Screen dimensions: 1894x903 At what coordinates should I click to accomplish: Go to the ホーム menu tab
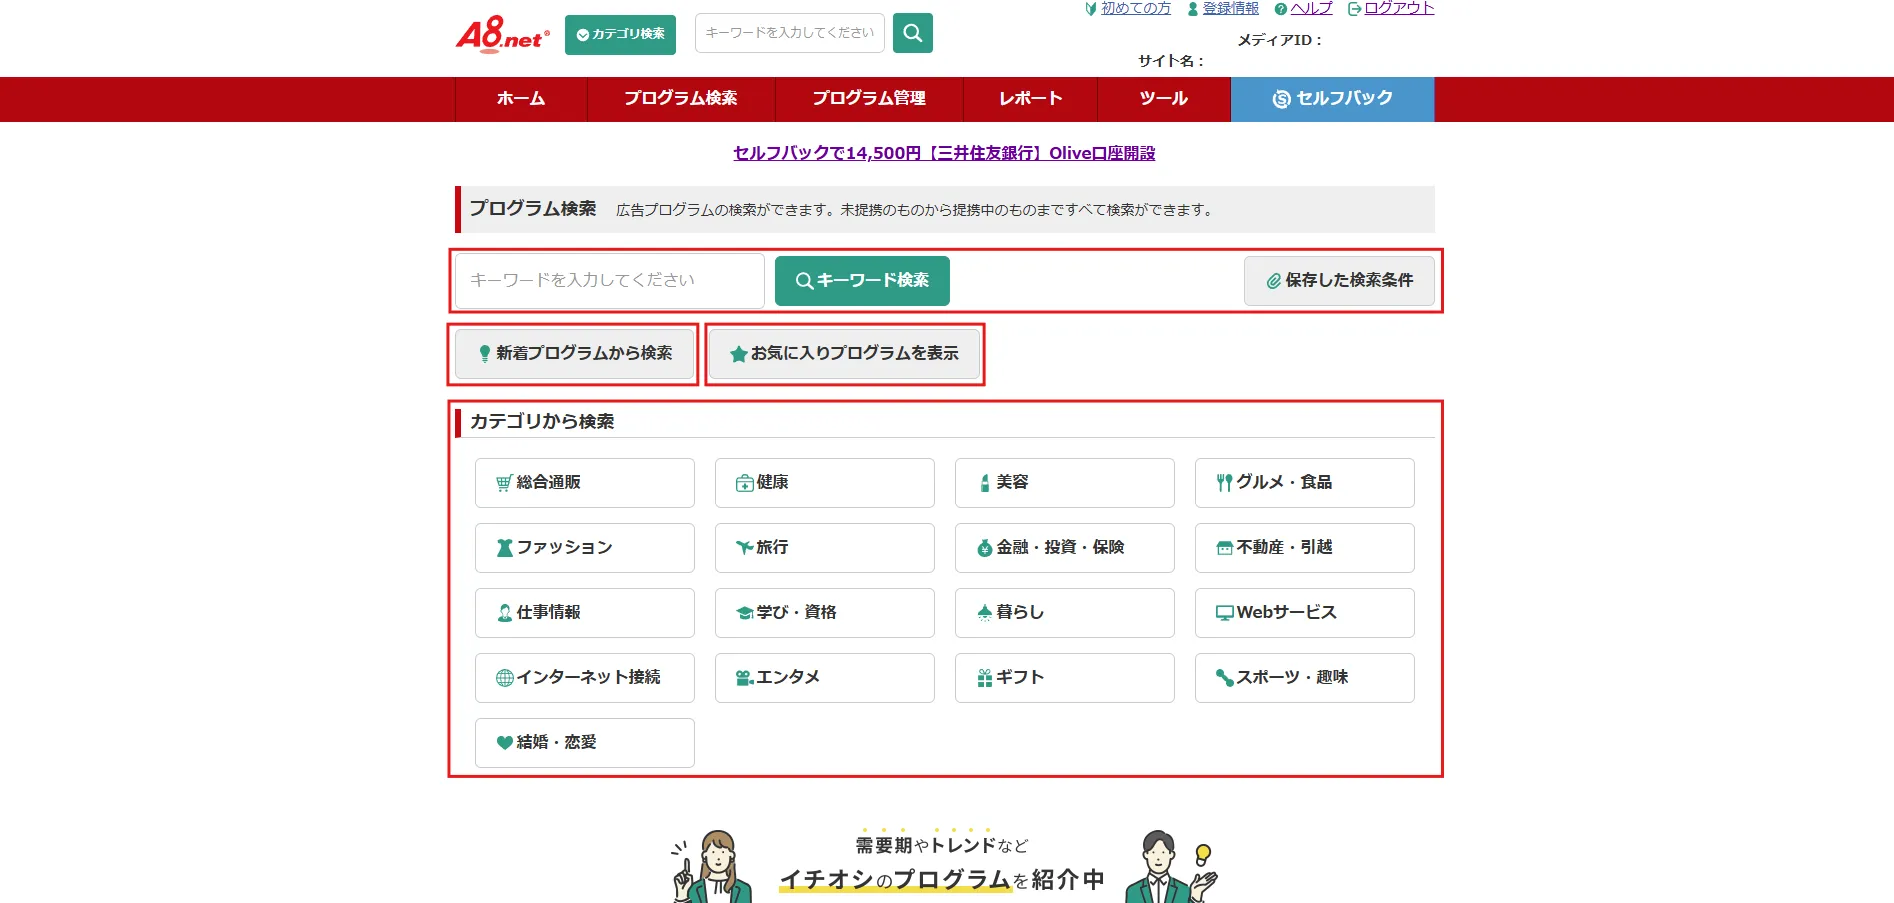pyautogui.click(x=521, y=99)
